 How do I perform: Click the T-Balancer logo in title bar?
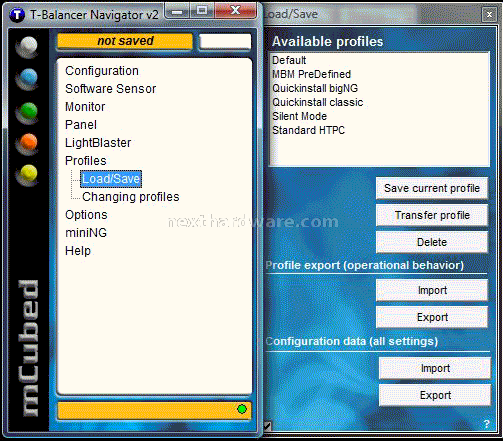pos(17,15)
